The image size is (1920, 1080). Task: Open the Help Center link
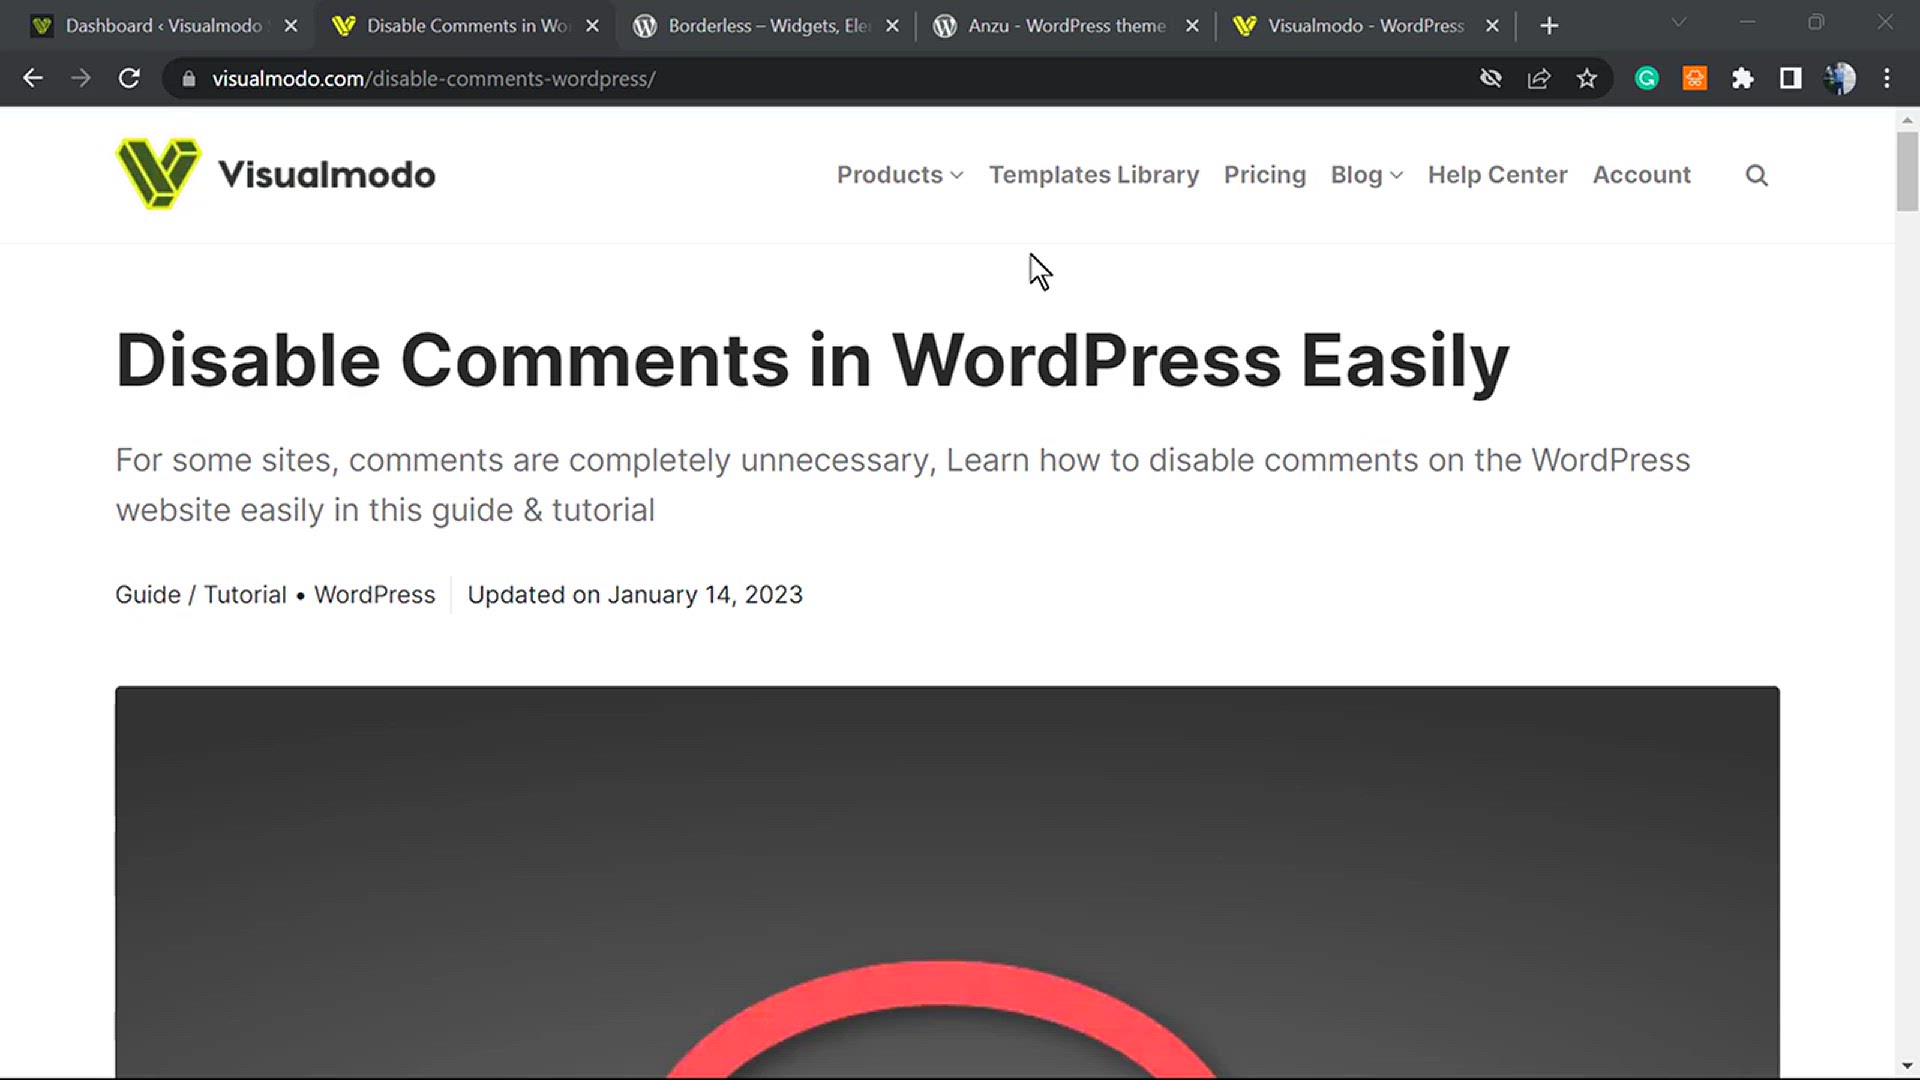(x=1497, y=175)
